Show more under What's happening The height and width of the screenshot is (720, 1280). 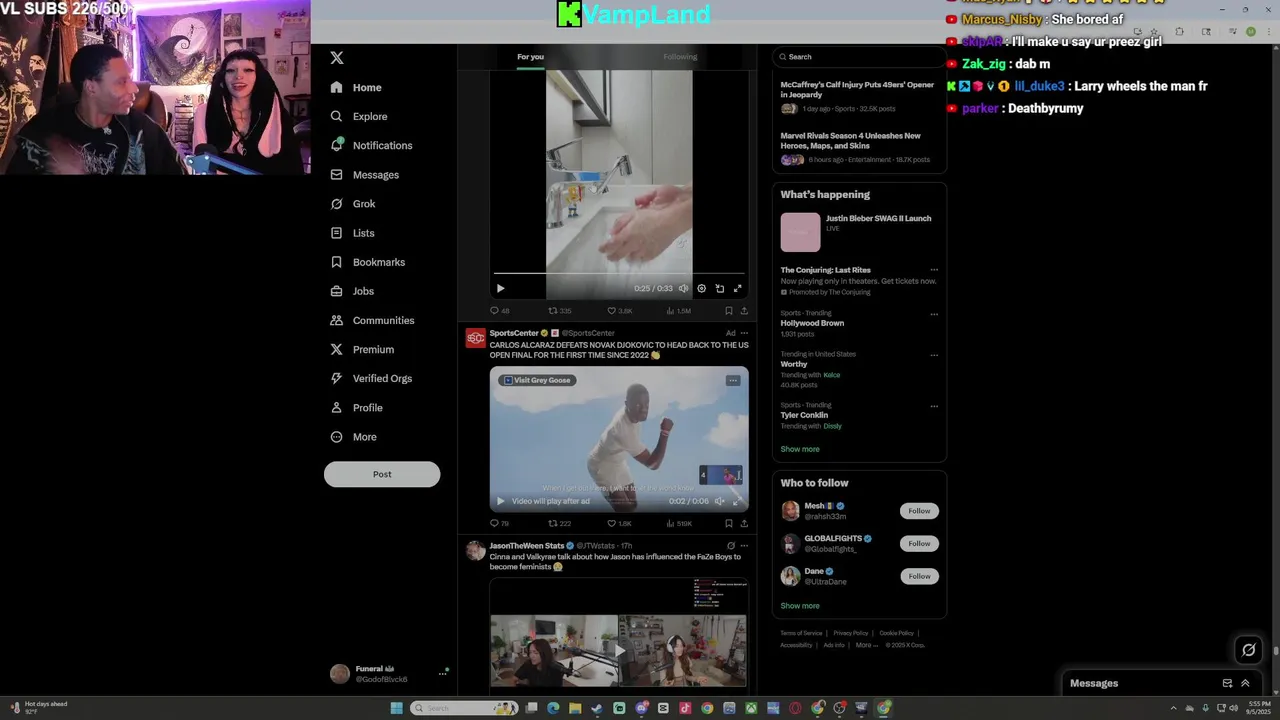point(800,449)
